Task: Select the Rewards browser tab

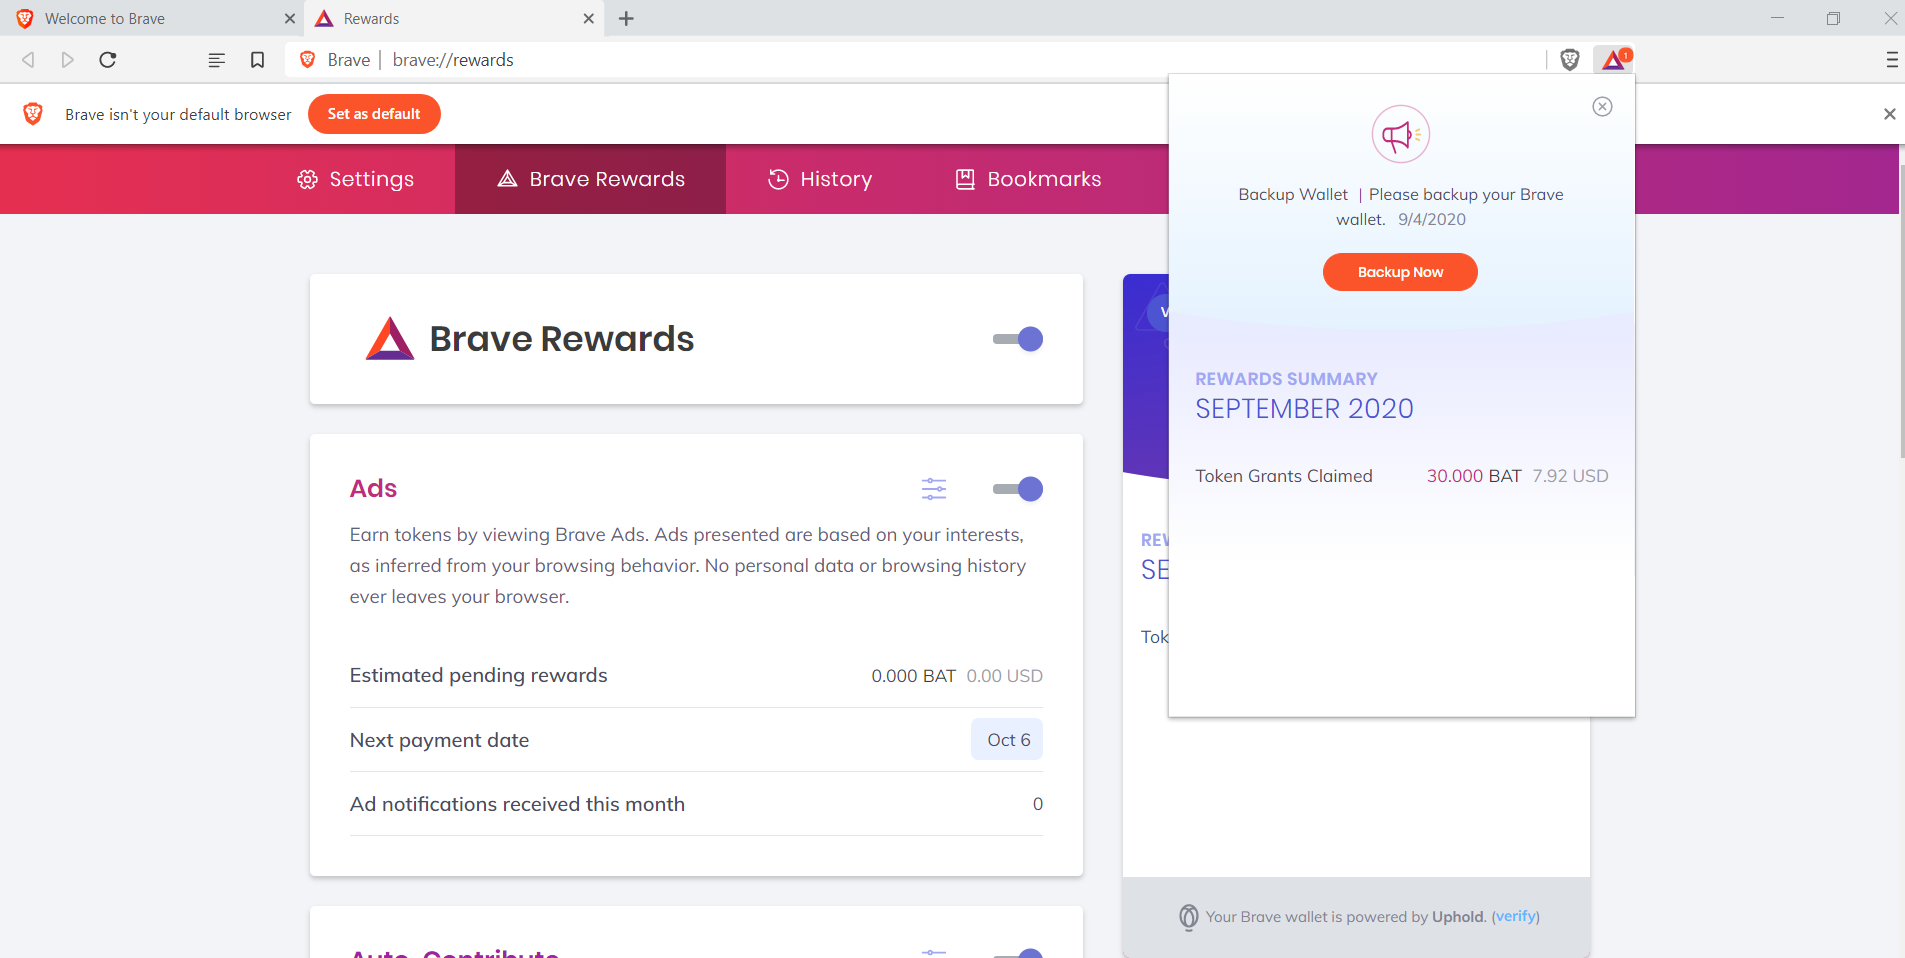Action: pos(455,19)
